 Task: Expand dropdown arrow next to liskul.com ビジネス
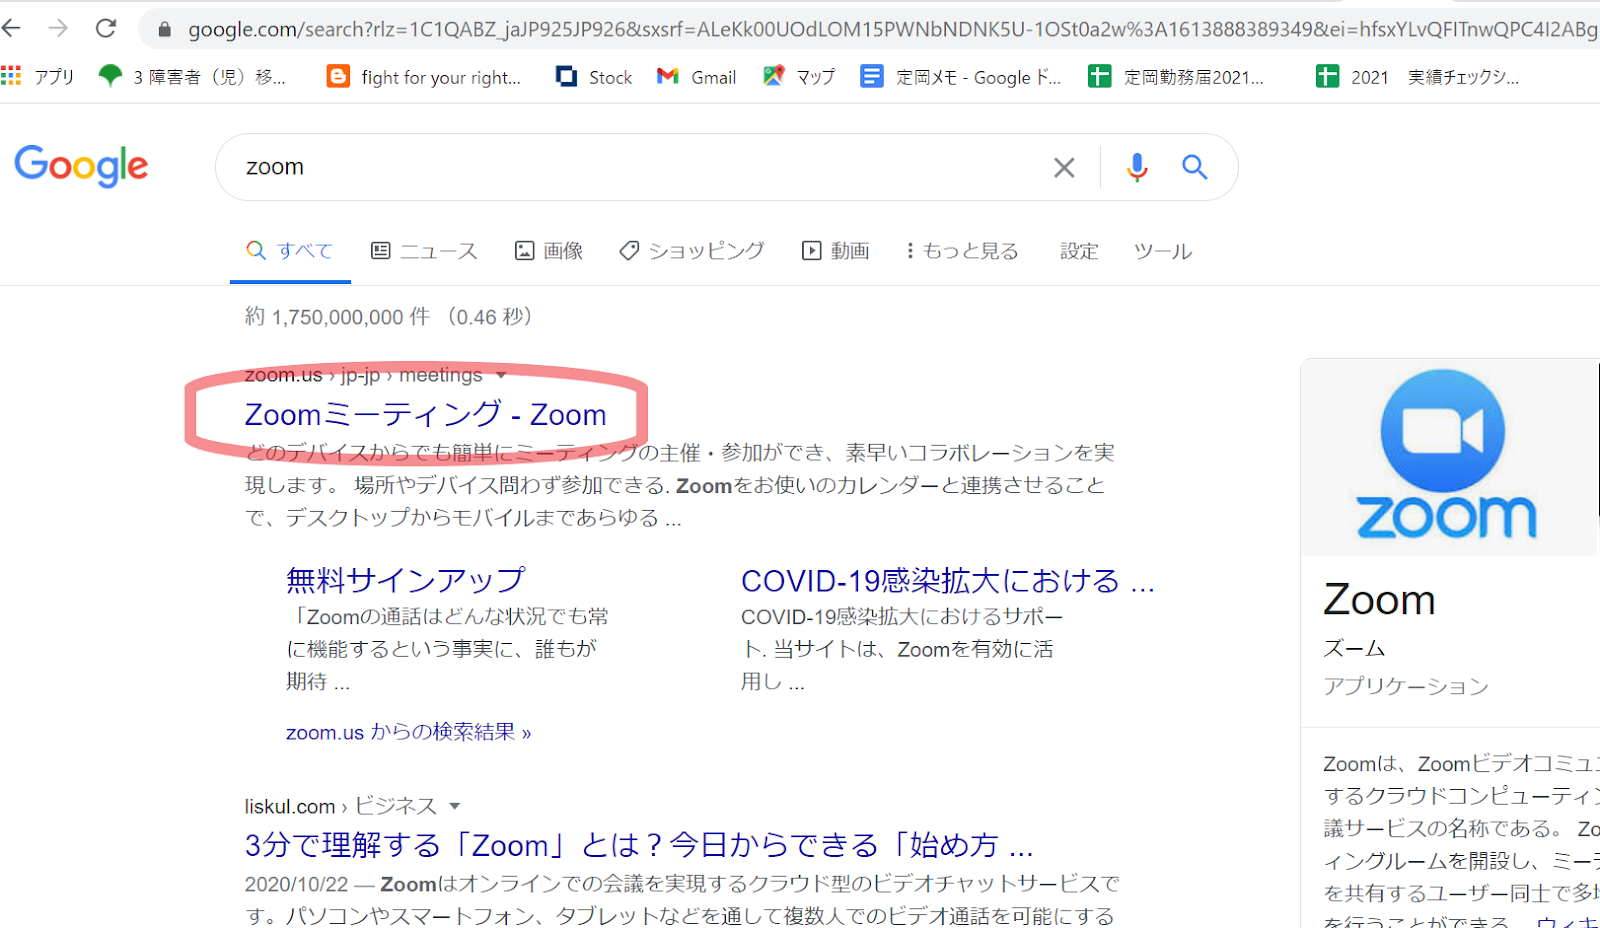click(455, 806)
